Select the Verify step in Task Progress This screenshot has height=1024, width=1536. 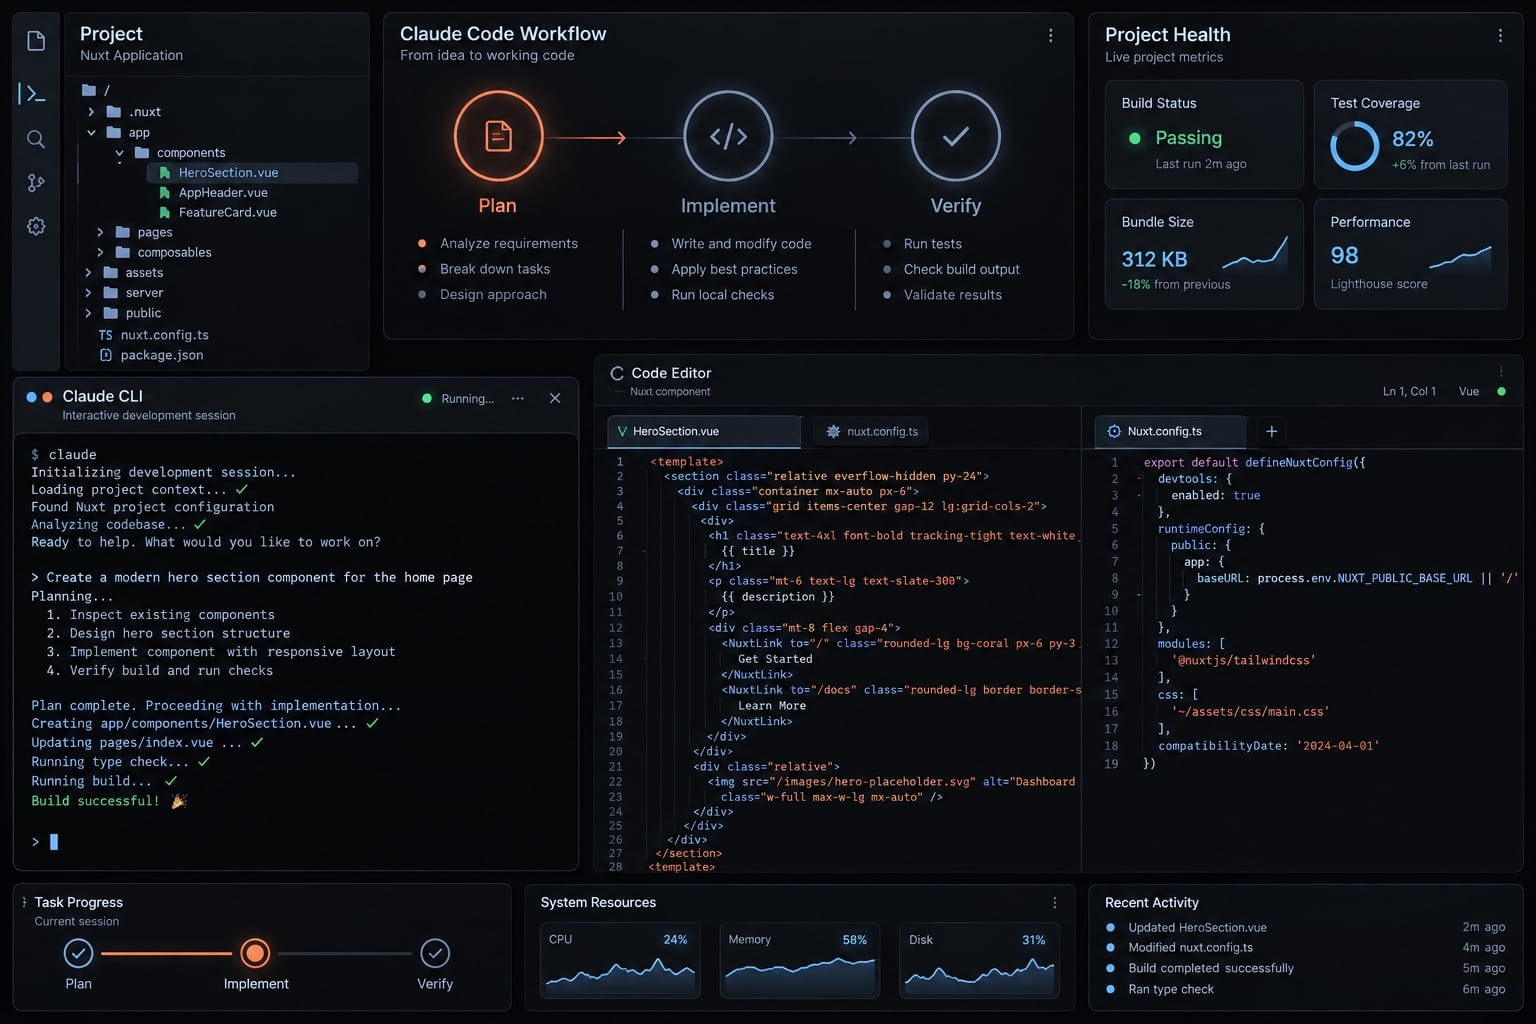tap(435, 953)
